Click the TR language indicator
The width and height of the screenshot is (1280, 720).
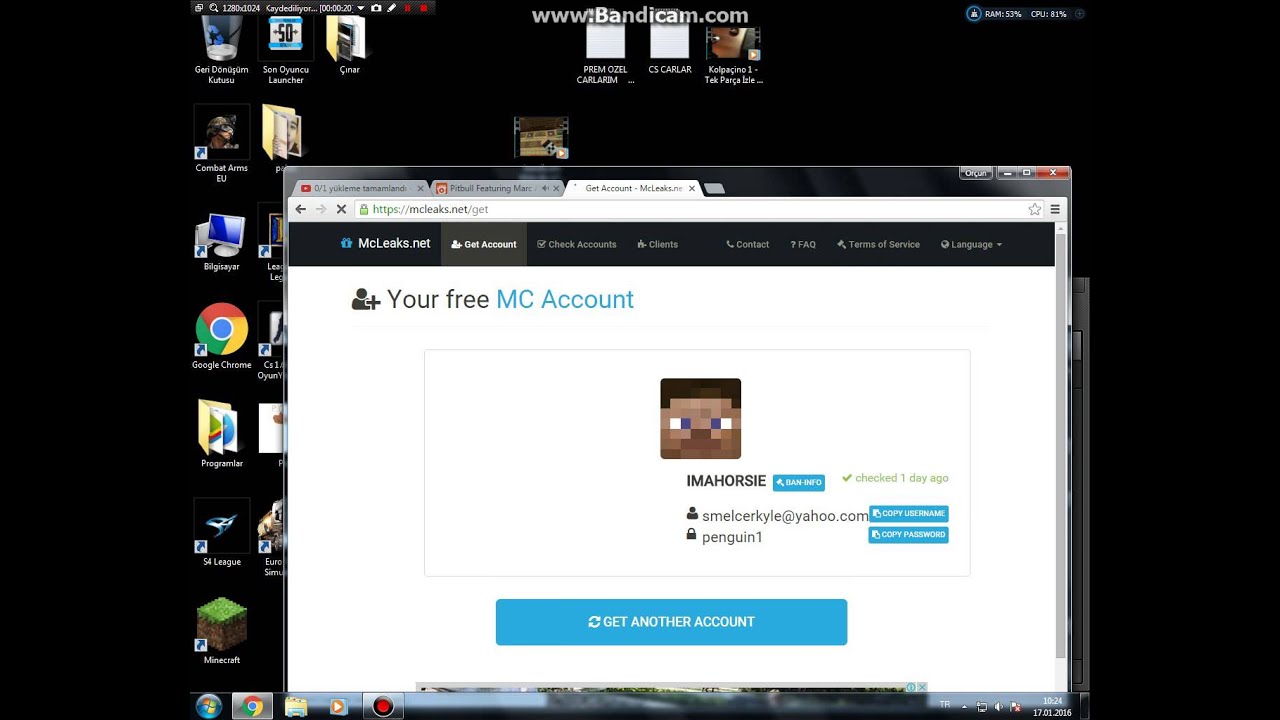click(x=945, y=705)
